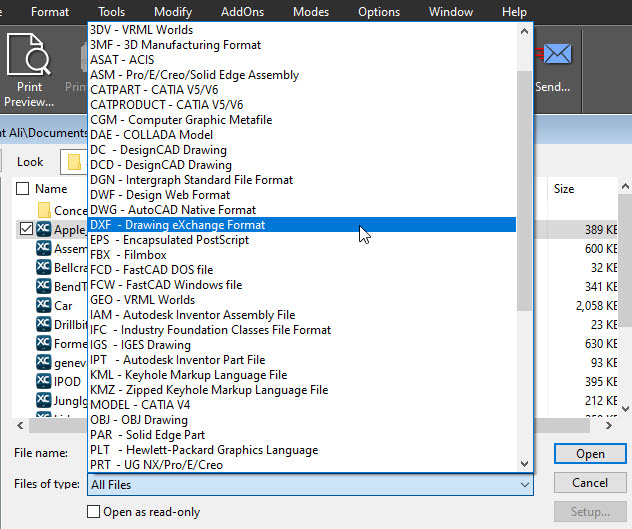Select DAE - COLLADA Model
Viewport: 632px width, 529px height.
point(302,135)
